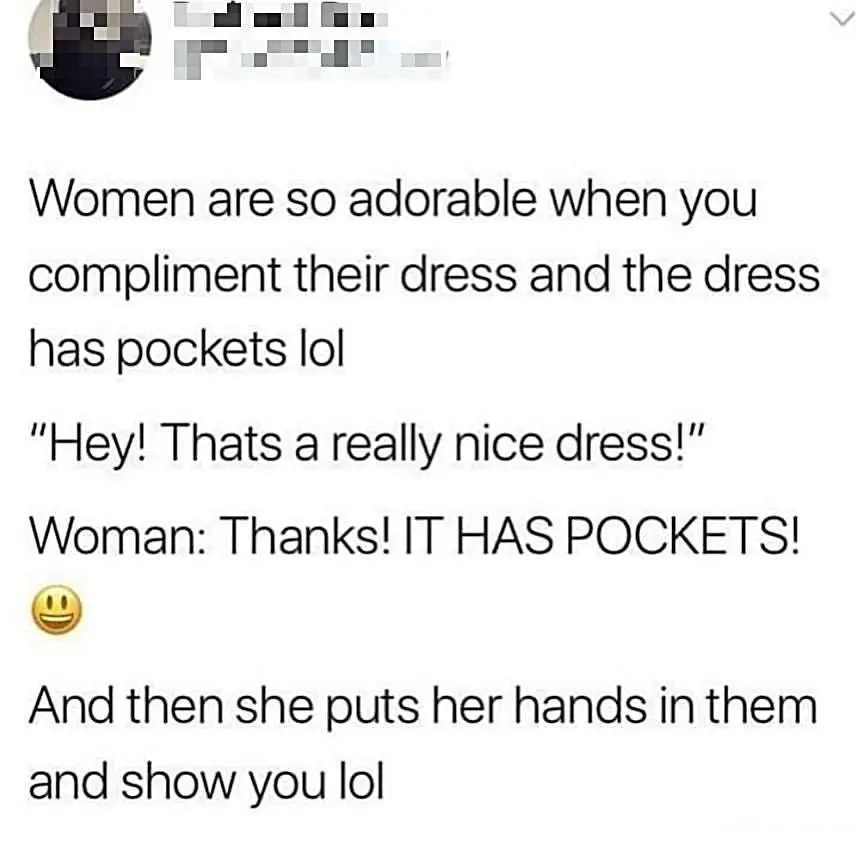Open the blurred display name profile link
The height and width of the screenshot is (856, 856).
[x=281, y=18]
